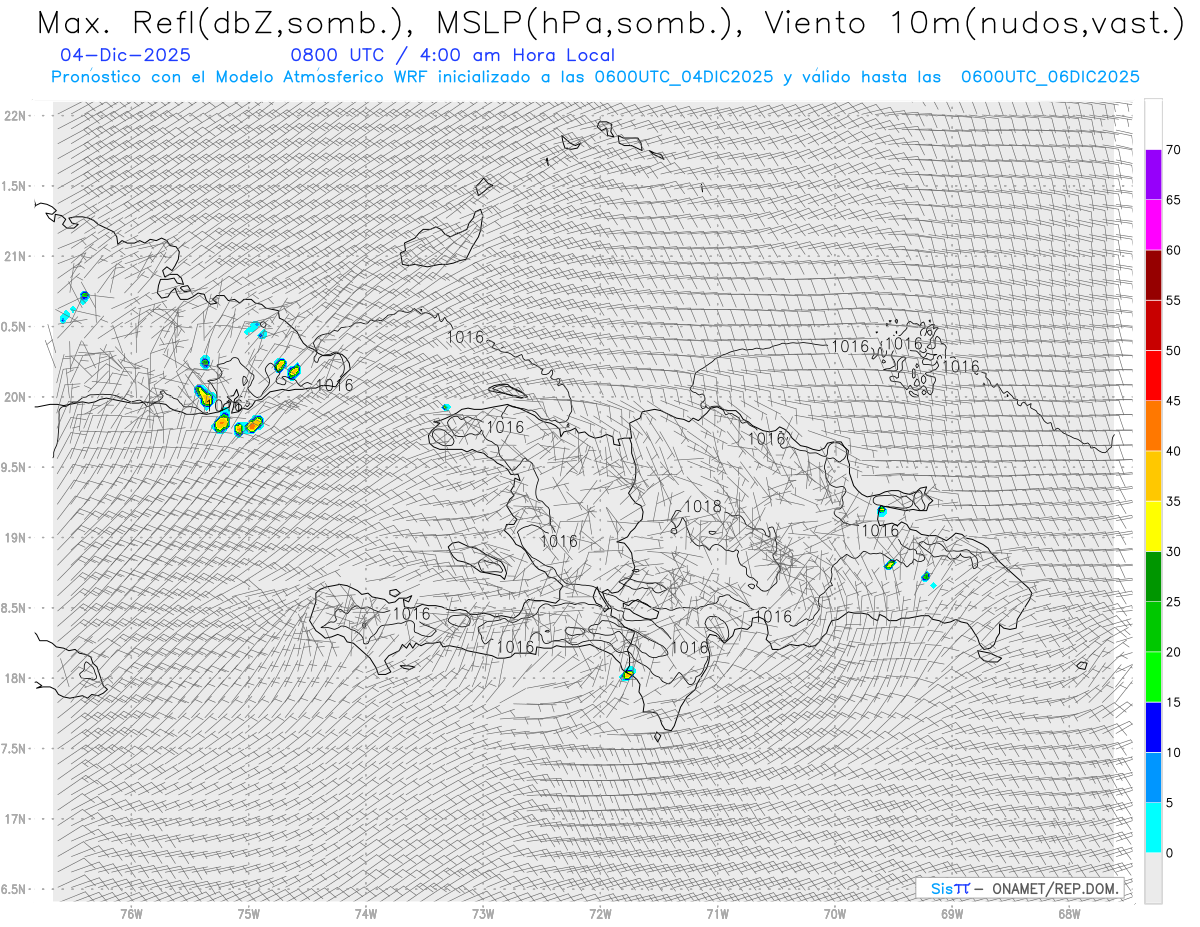
Task: Click the '6.5N' latitude axis label
Action: click(x=14, y=889)
